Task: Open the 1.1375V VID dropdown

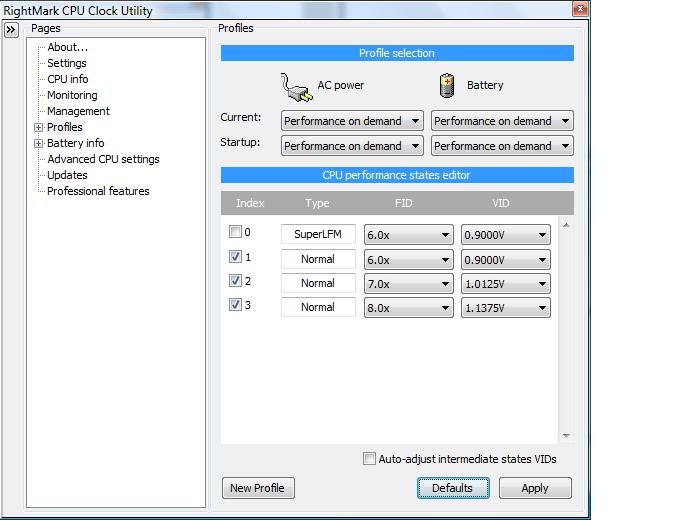Action: pyautogui.click(x=506, y=307)
